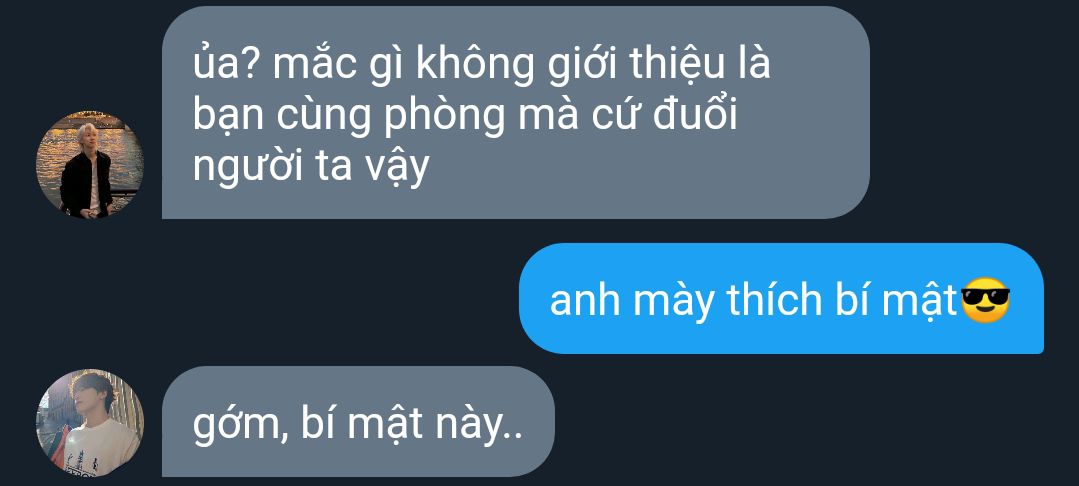Select the blue 'anh mày thích bí mật' bubble
The width and height of the screenshot is (1079, 486).
(x=781, y=298)
